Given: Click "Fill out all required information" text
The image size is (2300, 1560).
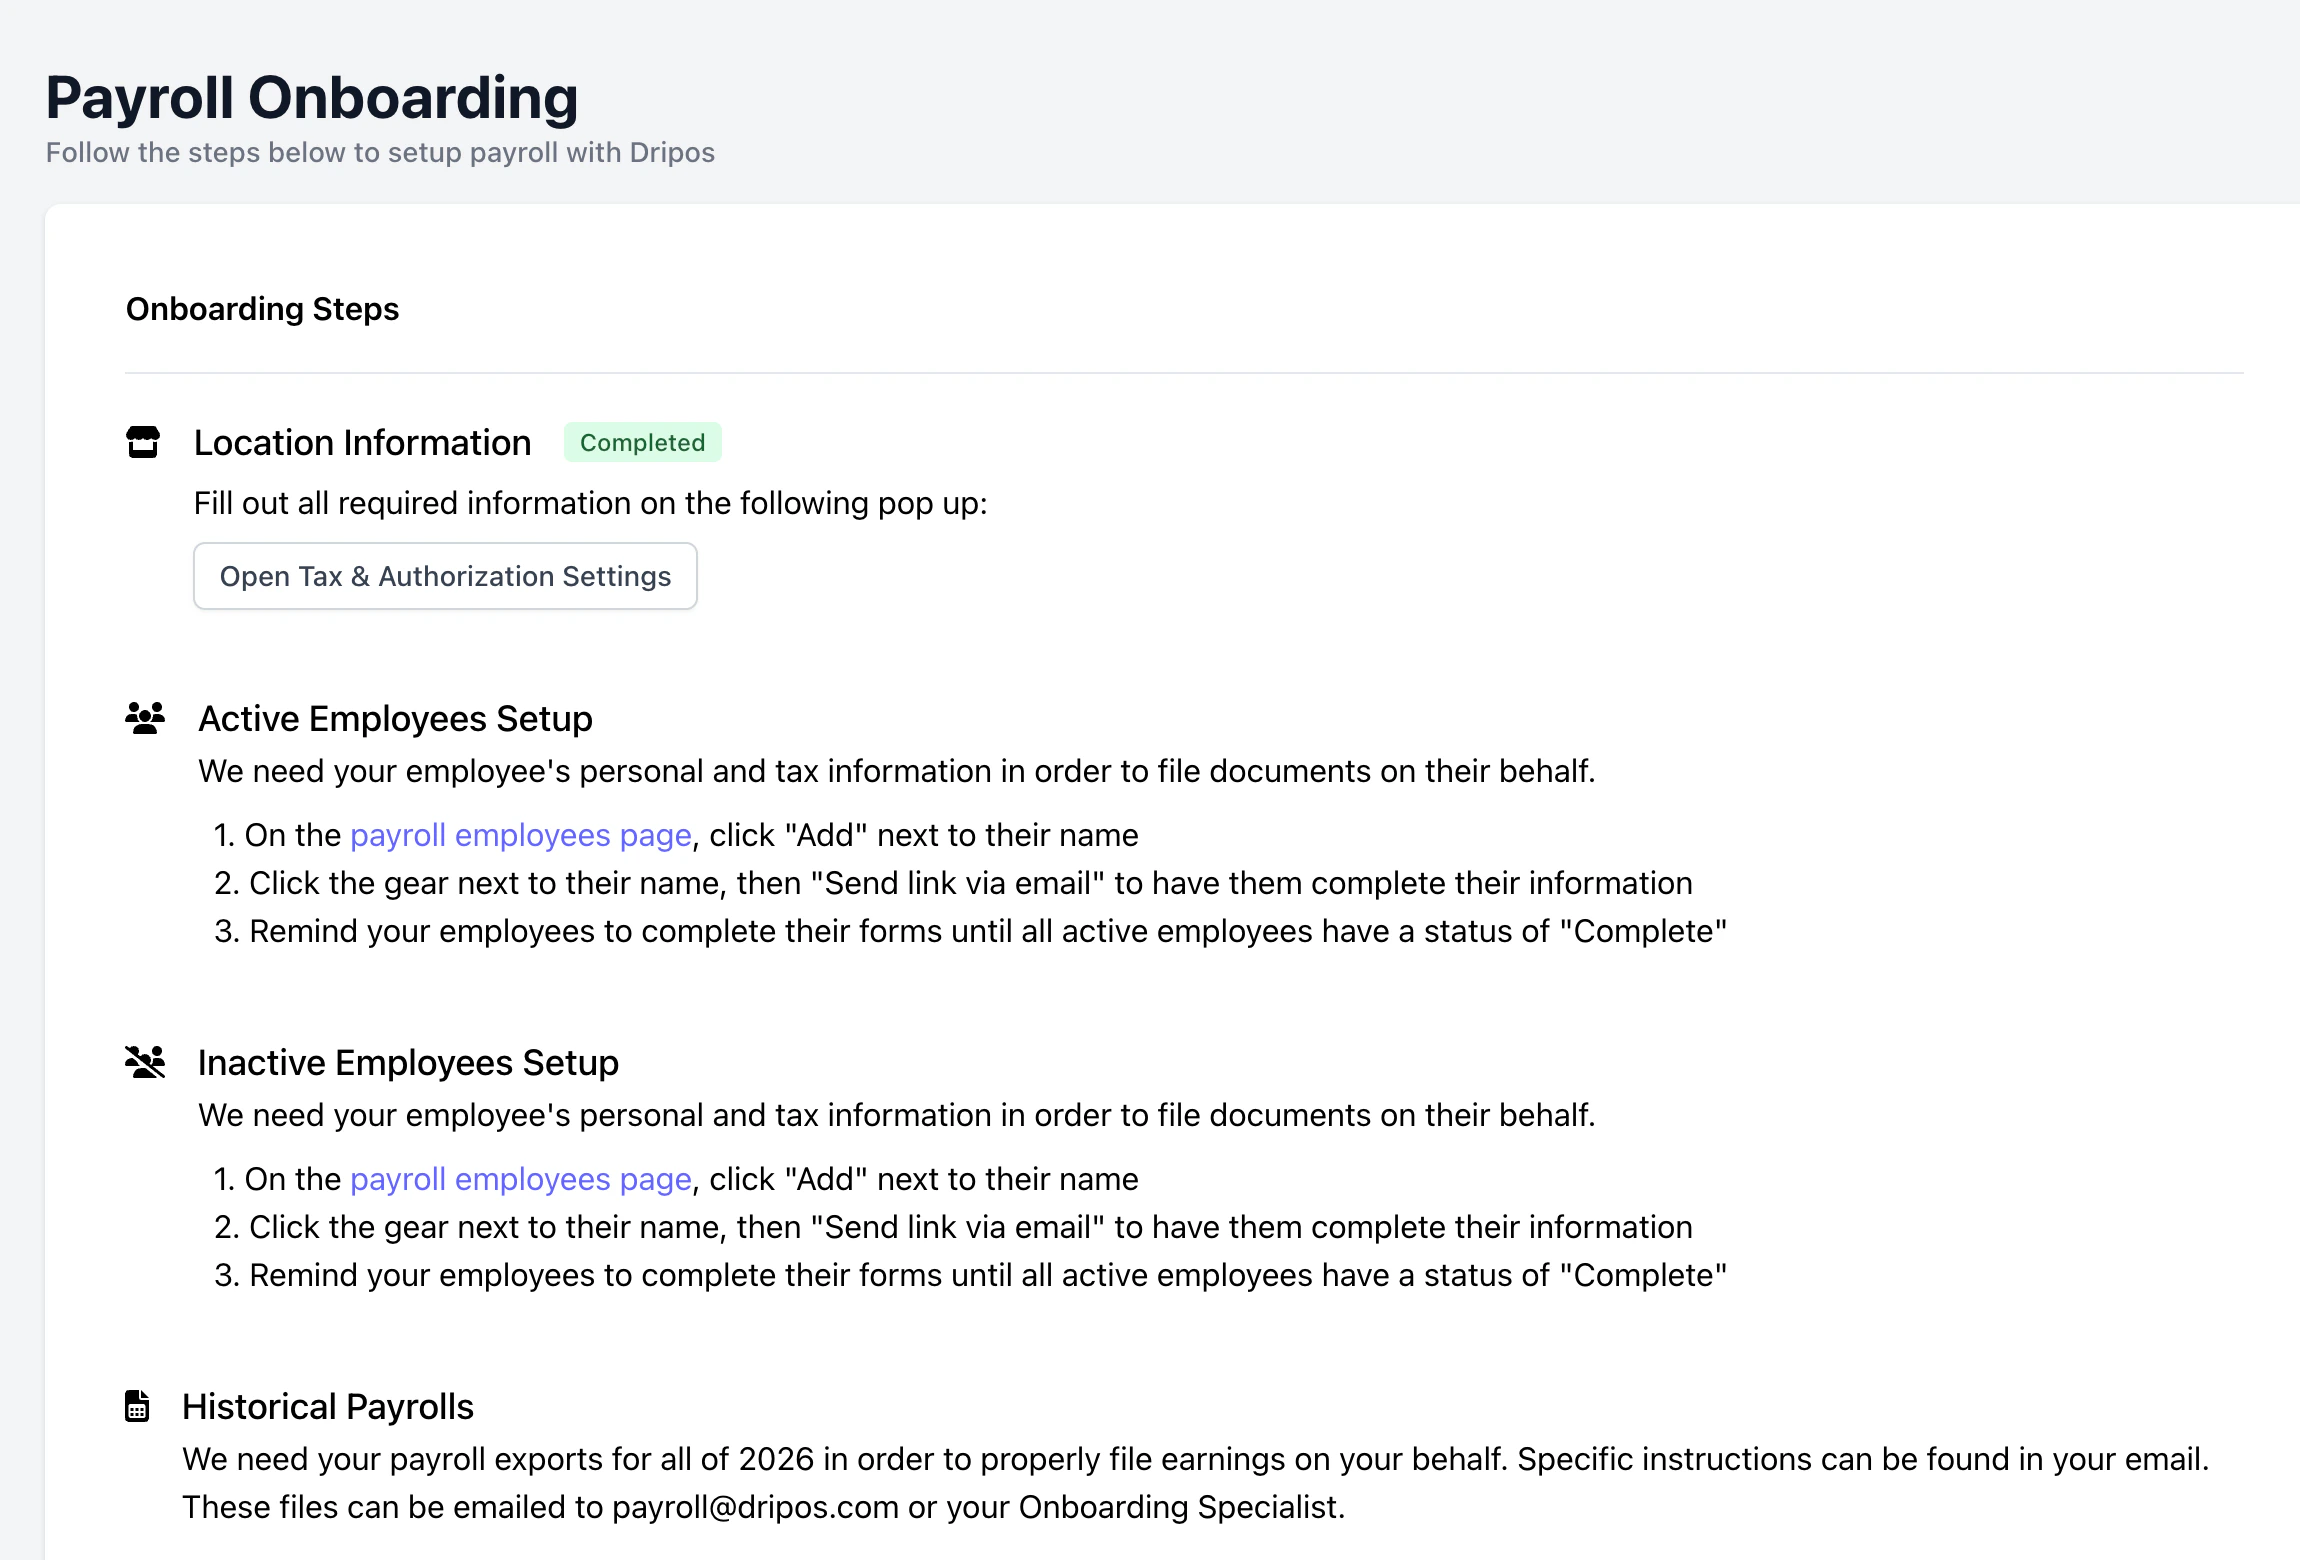Looking at the screenshot, I should [x=590, y=503].
